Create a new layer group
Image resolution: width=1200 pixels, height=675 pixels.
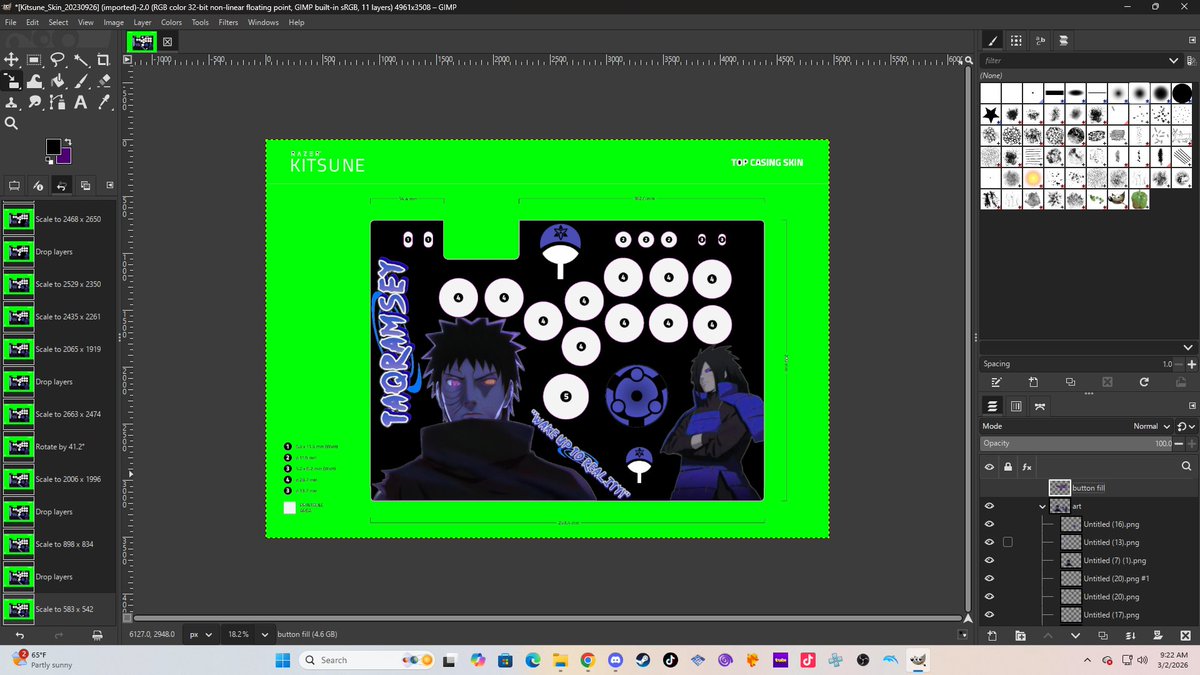click(x=1020, y=635)
